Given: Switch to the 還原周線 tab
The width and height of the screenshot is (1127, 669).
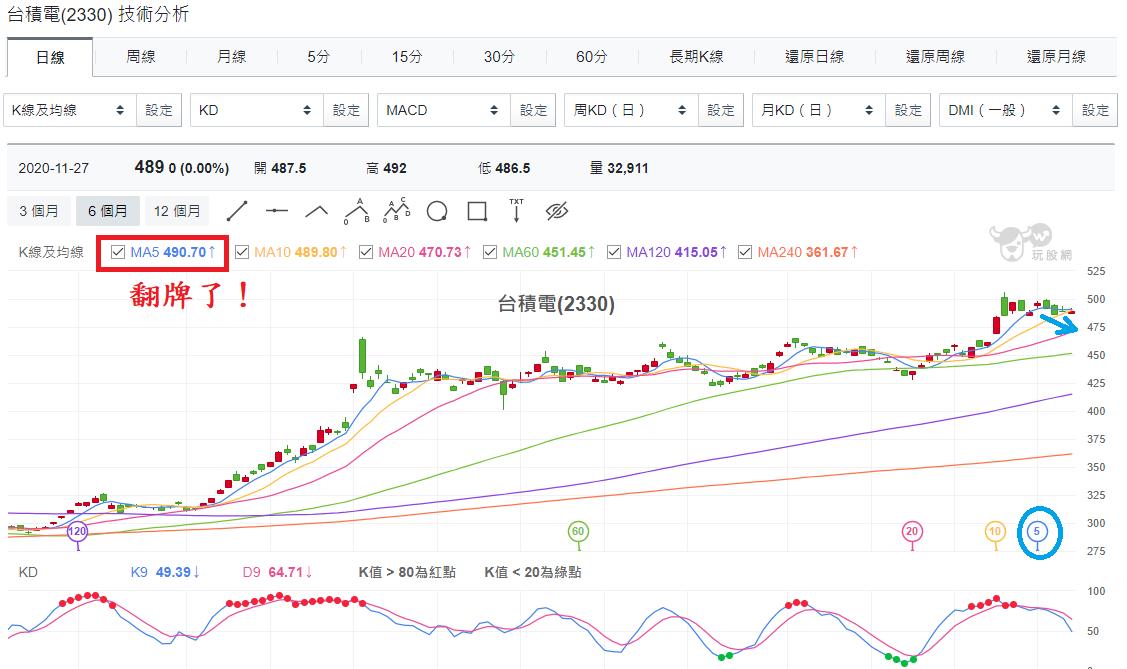Looking at the screenshot, I should 935,57.
